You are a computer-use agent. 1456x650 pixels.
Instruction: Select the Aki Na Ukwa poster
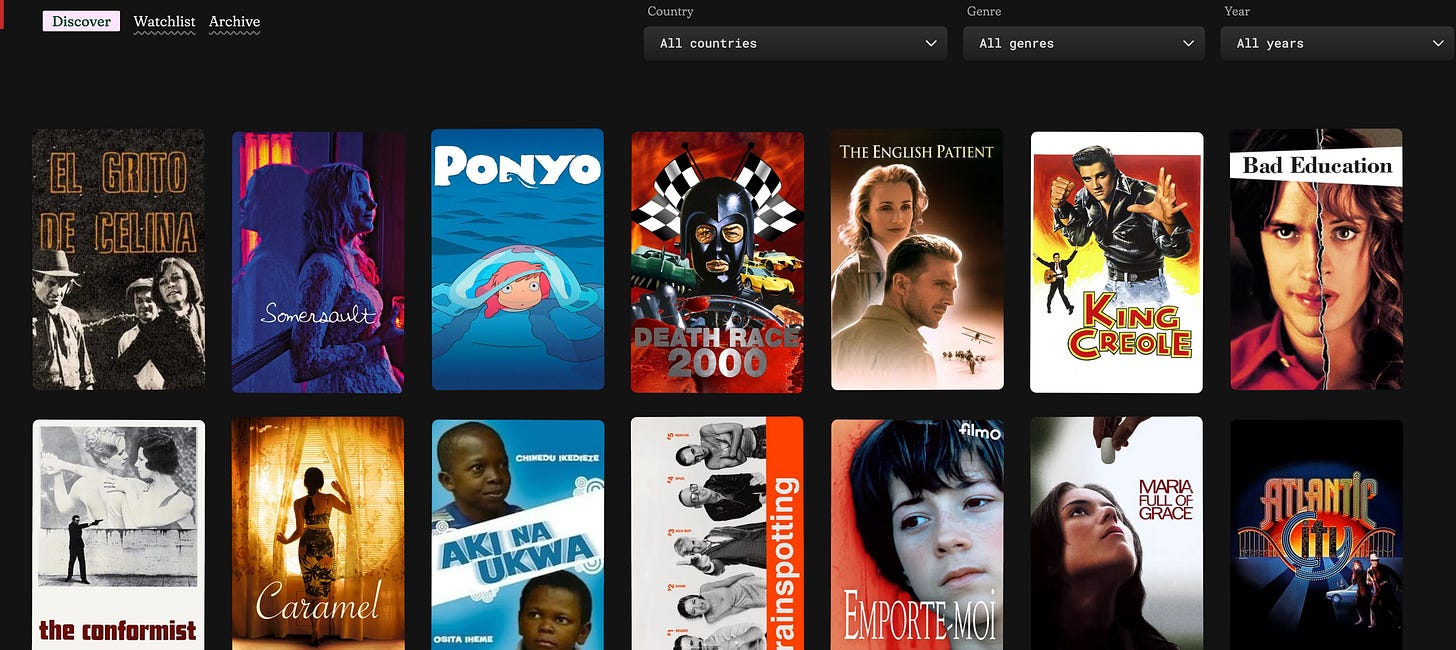[x=518, y=535]
